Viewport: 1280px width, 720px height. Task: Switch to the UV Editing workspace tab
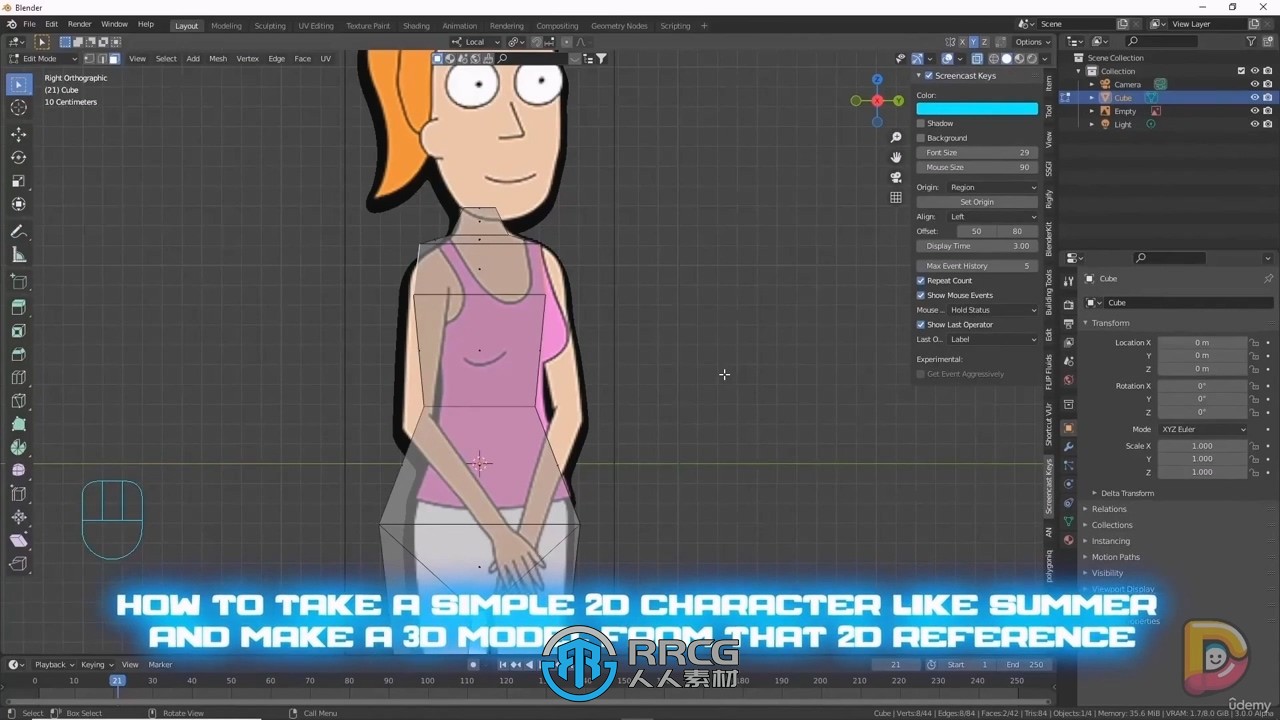click(x=316, y=26)
